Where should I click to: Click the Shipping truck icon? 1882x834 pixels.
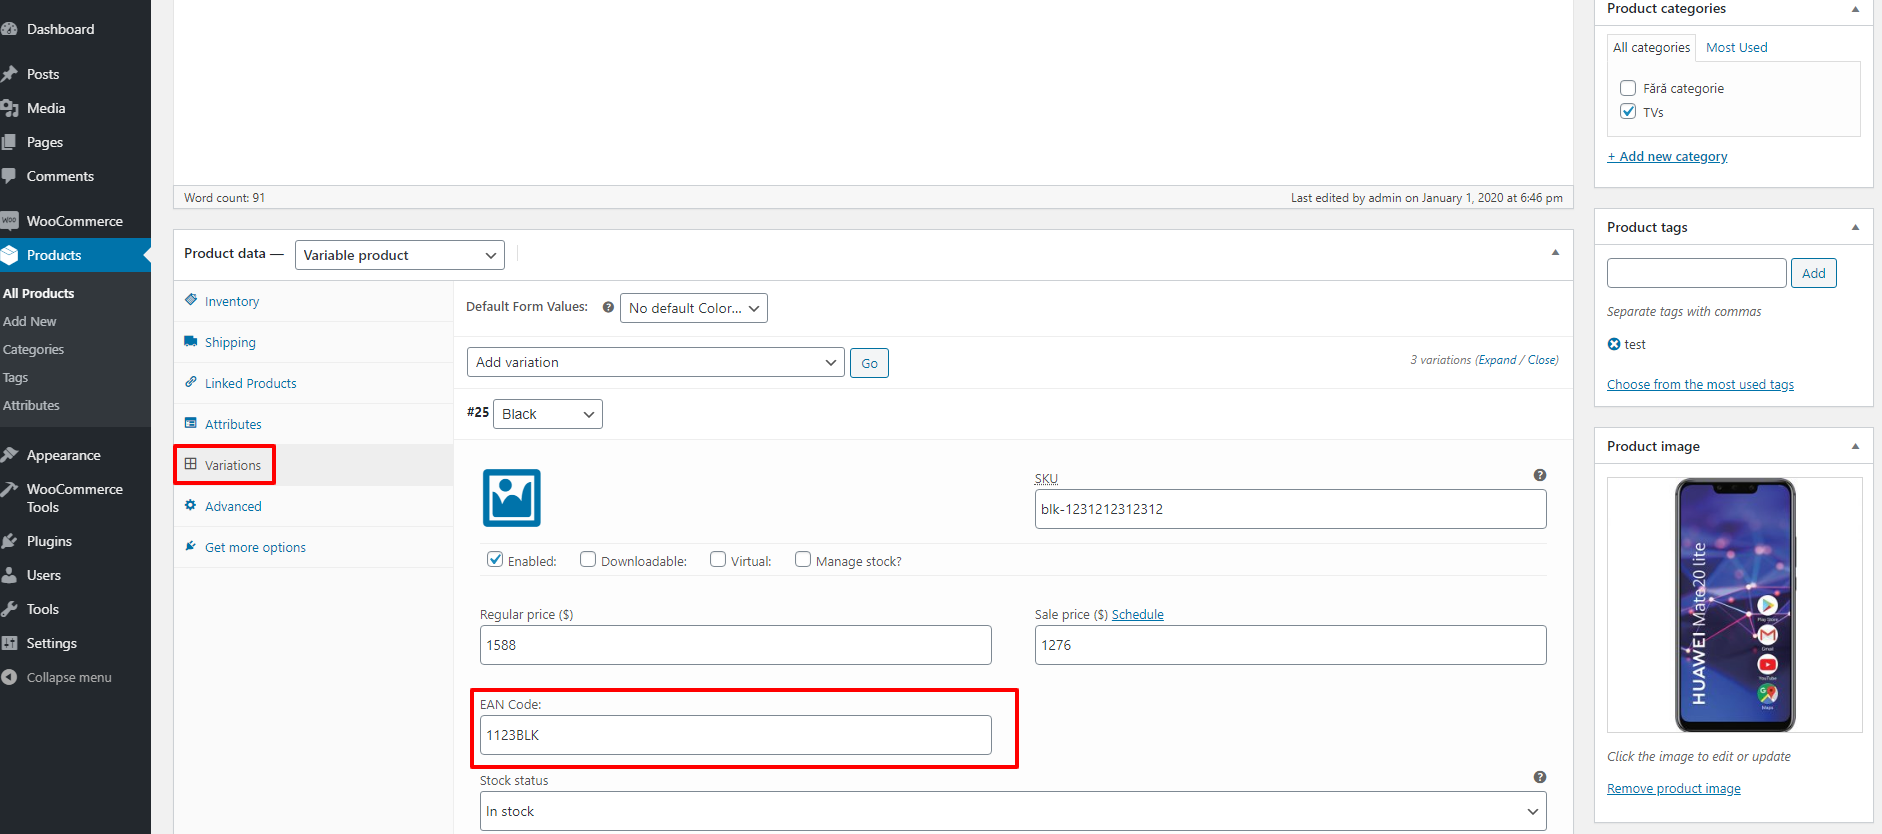coord(191,341)
